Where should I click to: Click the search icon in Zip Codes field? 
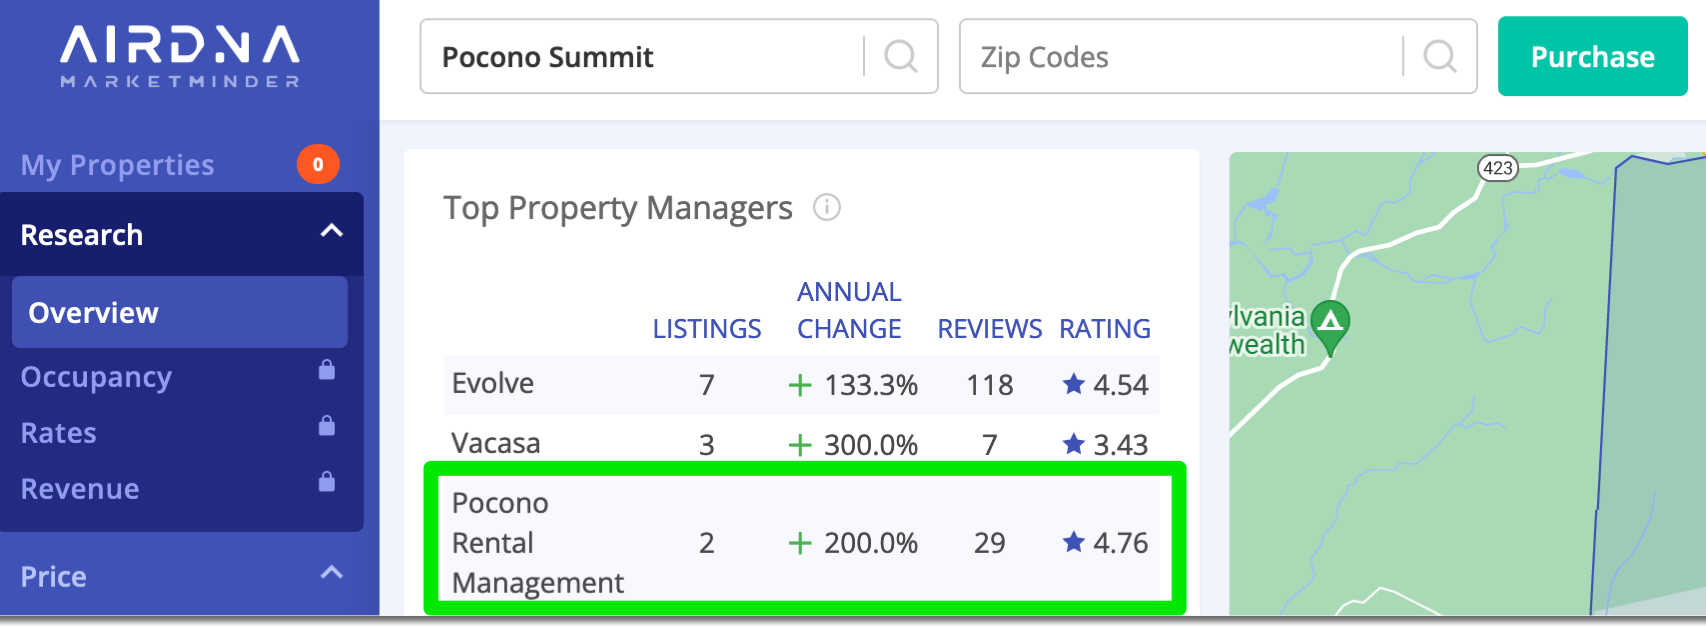coord(1440,56)
